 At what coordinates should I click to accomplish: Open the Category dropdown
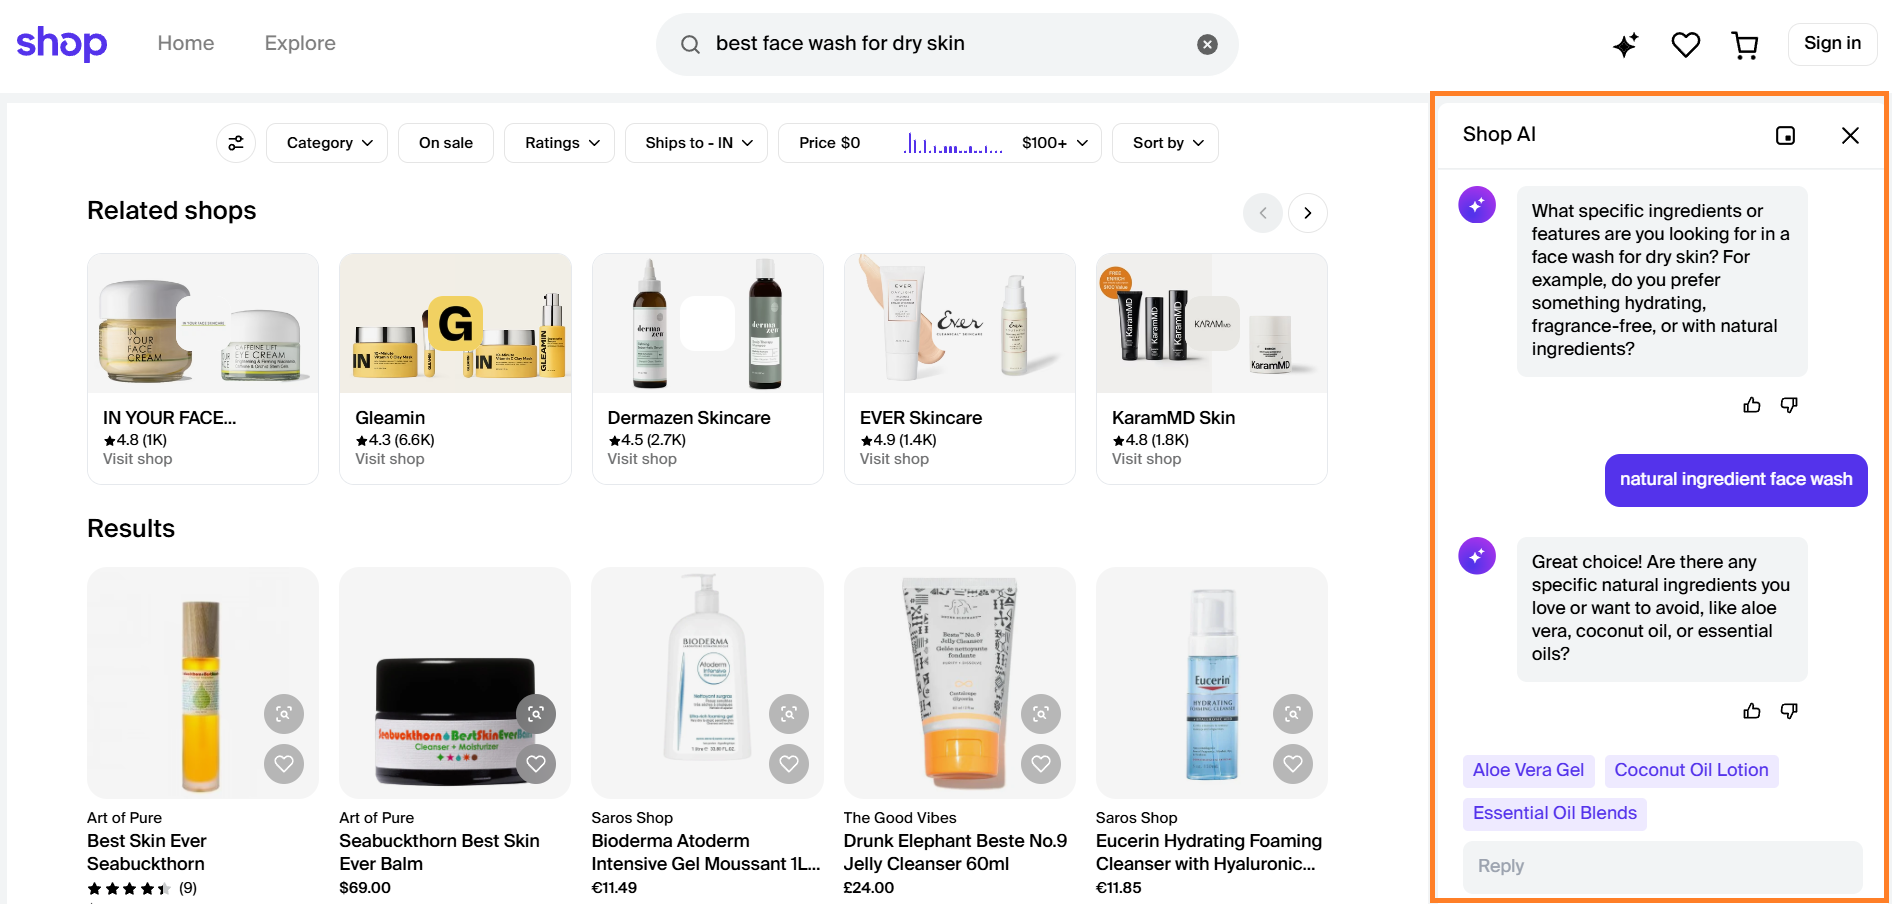click(x=326, y=142)
